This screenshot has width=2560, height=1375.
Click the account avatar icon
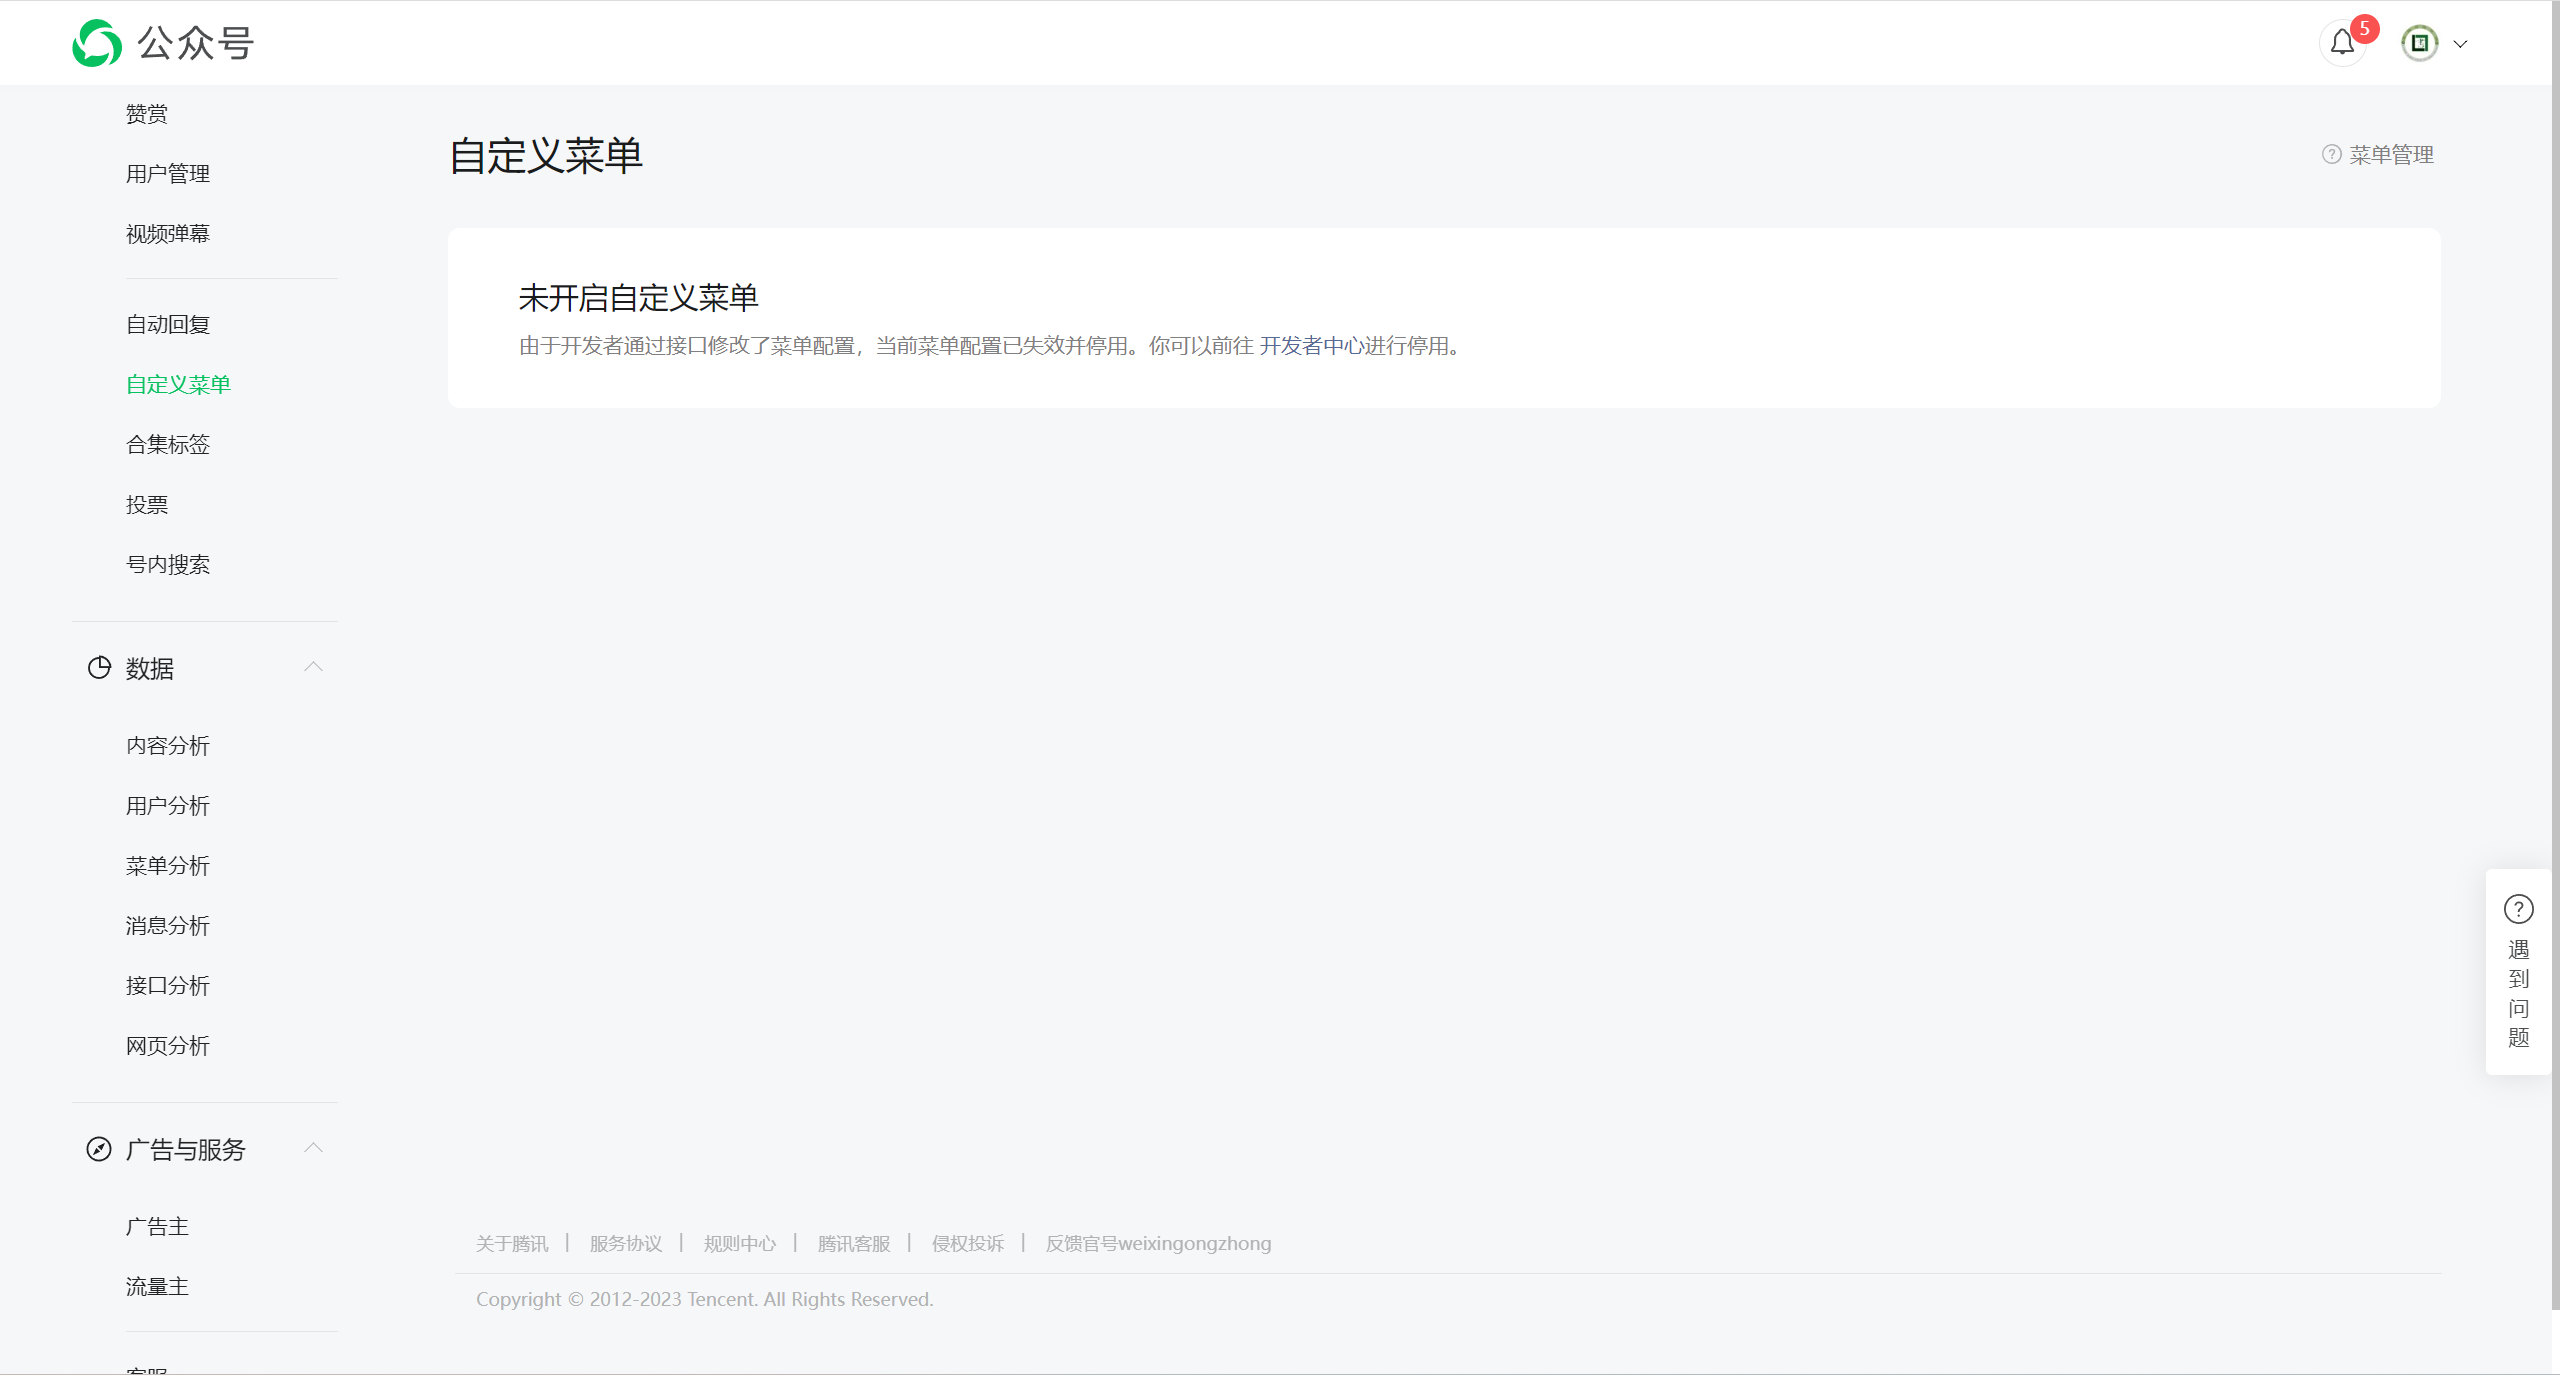point(2419,43)
